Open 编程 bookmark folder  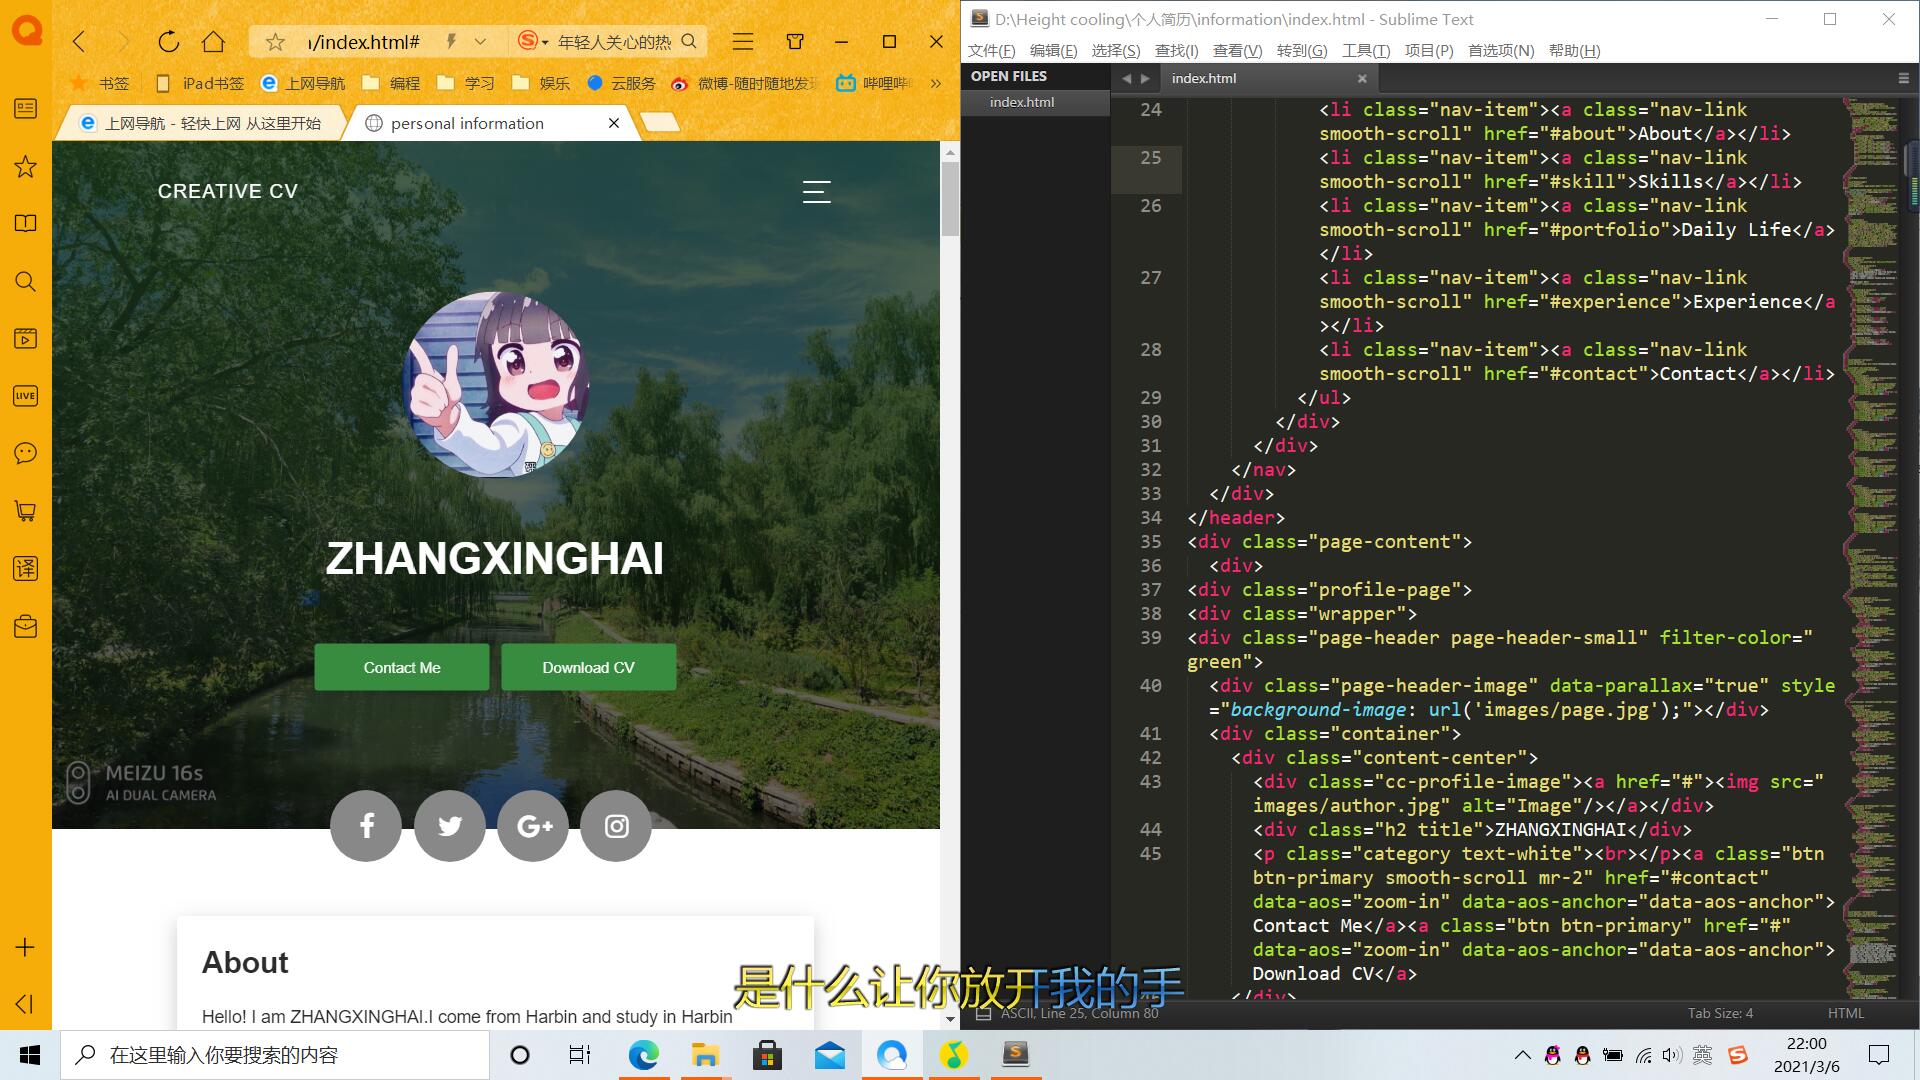tap(392, 83)
